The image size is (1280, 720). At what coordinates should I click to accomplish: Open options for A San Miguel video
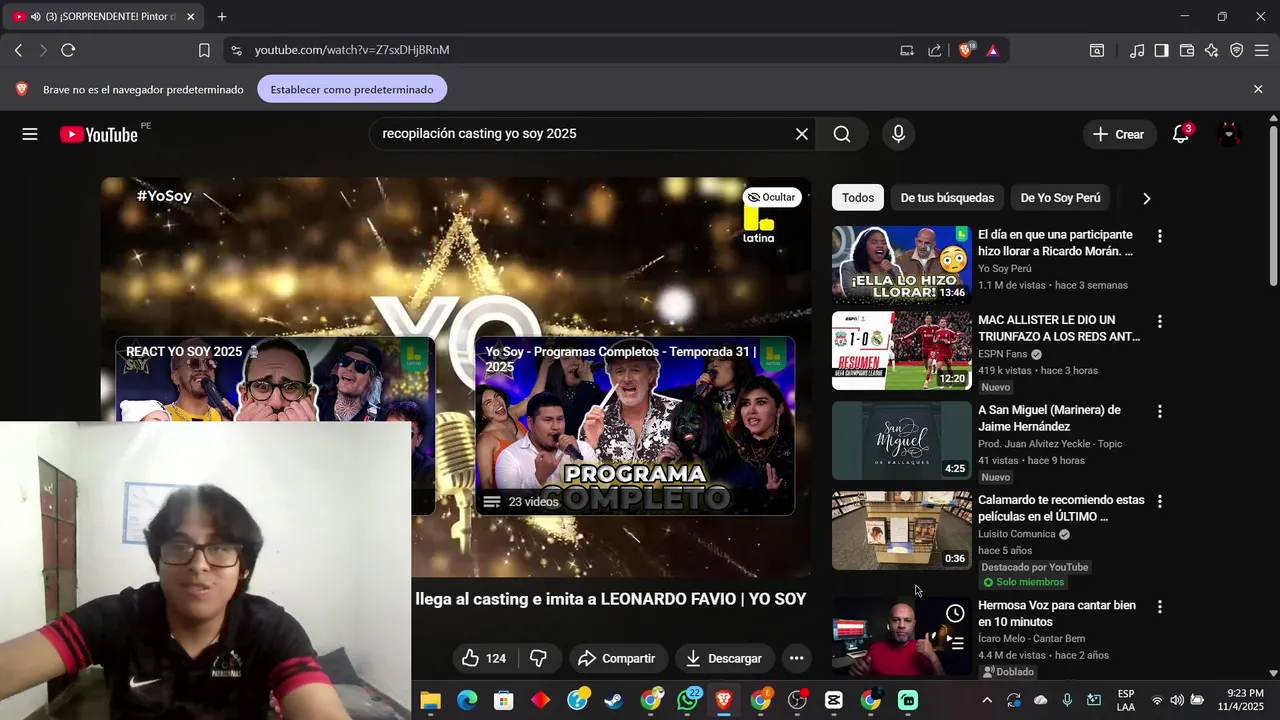(1160, 411)
